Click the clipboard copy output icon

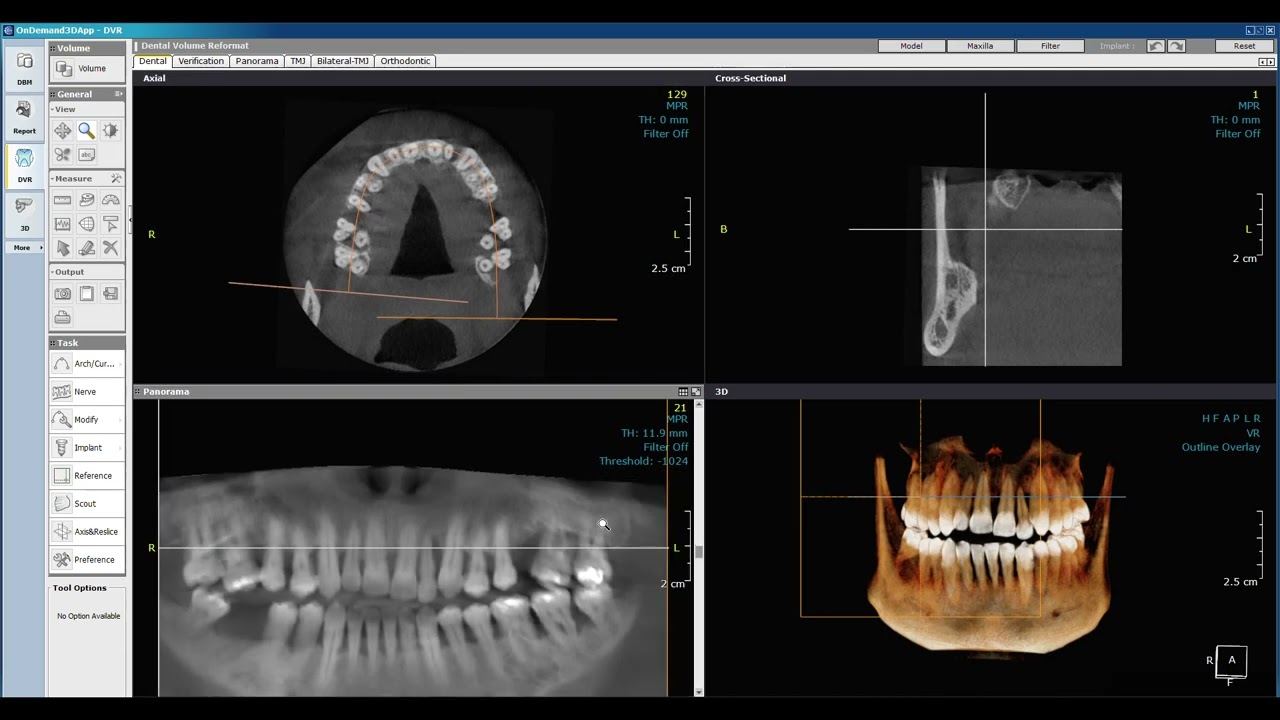click(x=87, y=293)
